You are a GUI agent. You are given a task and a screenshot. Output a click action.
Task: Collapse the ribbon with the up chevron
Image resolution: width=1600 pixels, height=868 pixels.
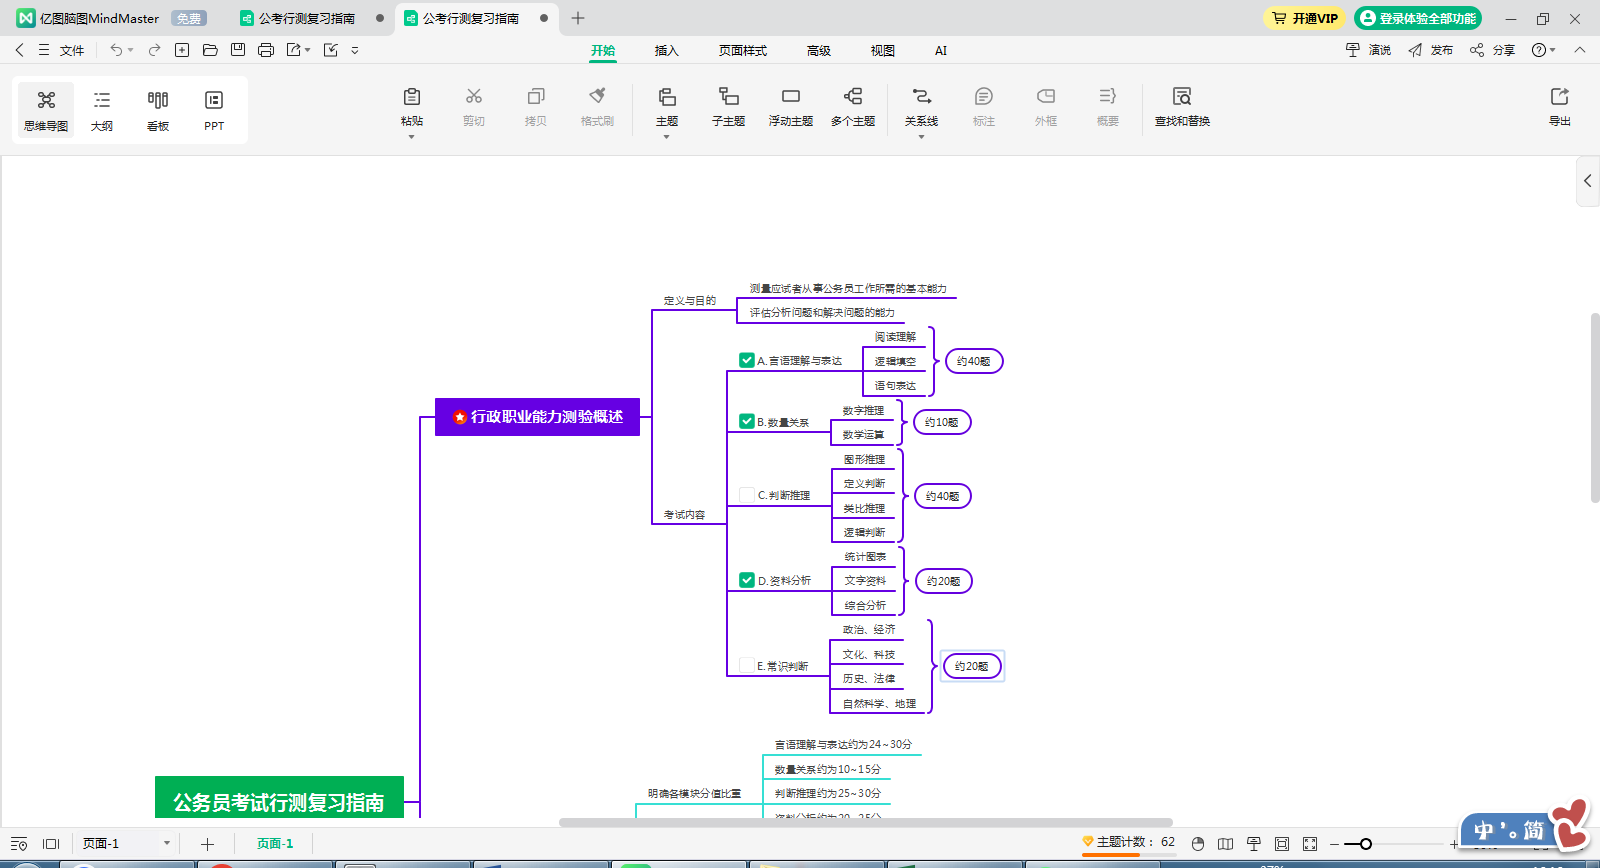click(x=1580, y=50)
